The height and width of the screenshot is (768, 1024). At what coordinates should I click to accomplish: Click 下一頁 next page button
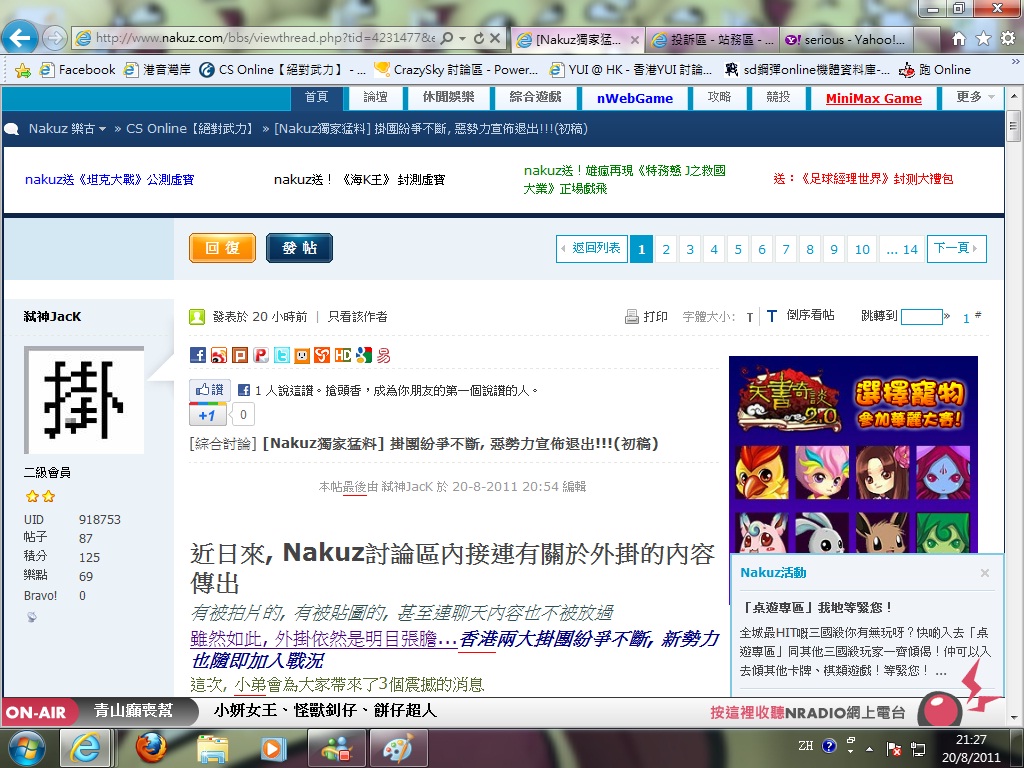pos(957,248)
